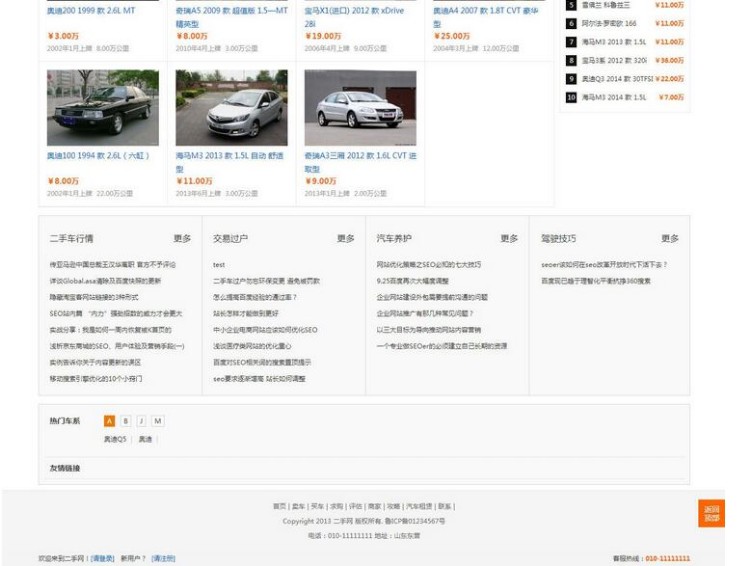Open the 汽车养护 section heading
750x566 pixels.
tap(394, 238)
